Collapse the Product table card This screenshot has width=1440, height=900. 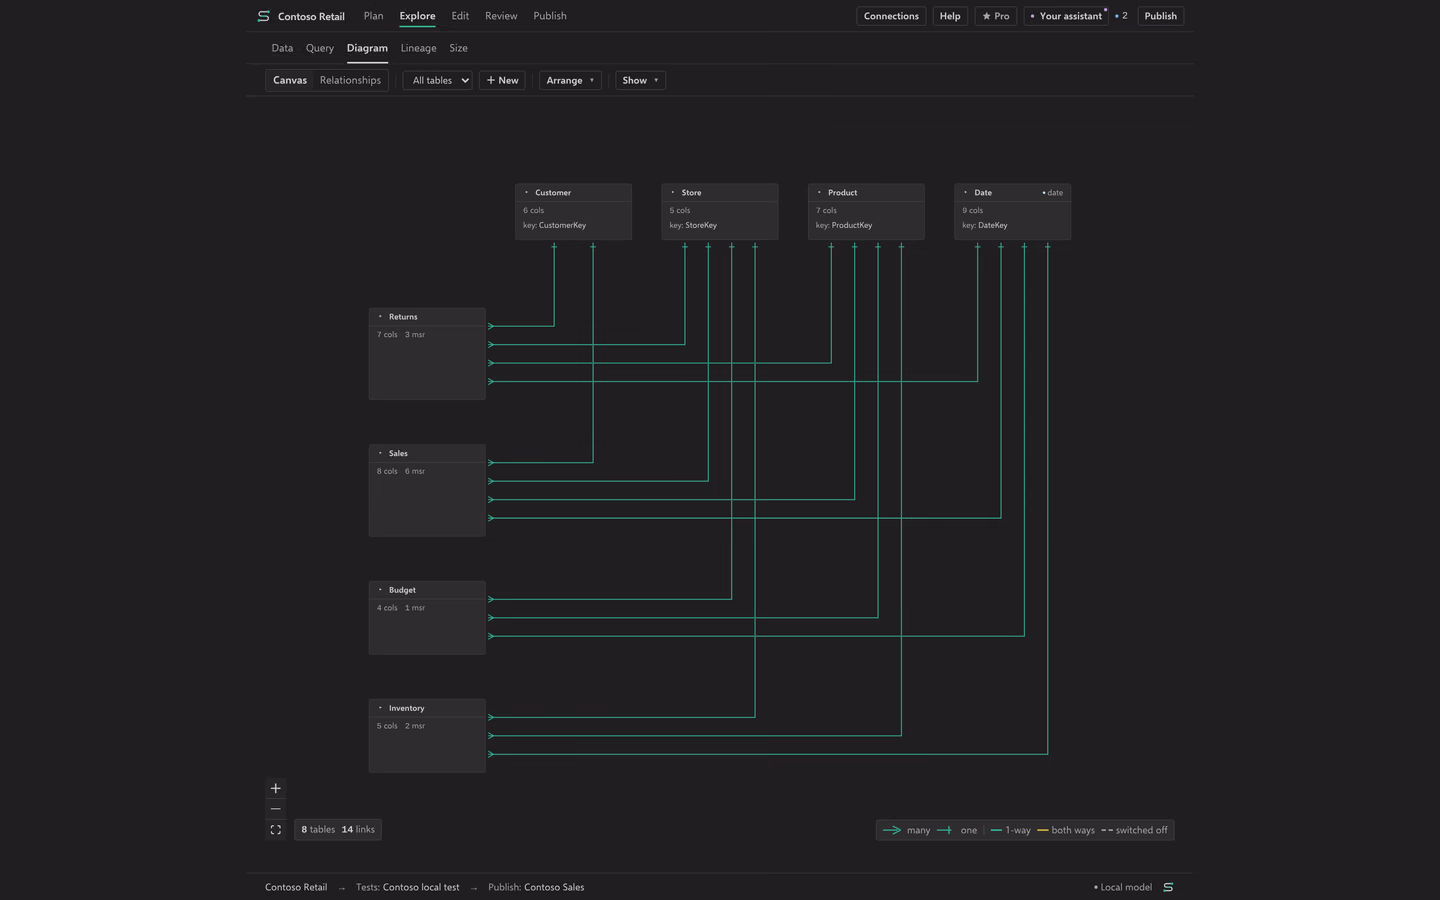click(819, 192)
